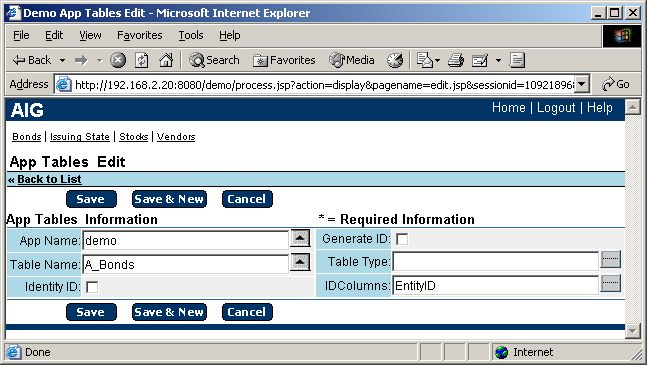Click the Edit page toolbar icon
The width and height of the screenshot is (647, 365).
point(479,60)
